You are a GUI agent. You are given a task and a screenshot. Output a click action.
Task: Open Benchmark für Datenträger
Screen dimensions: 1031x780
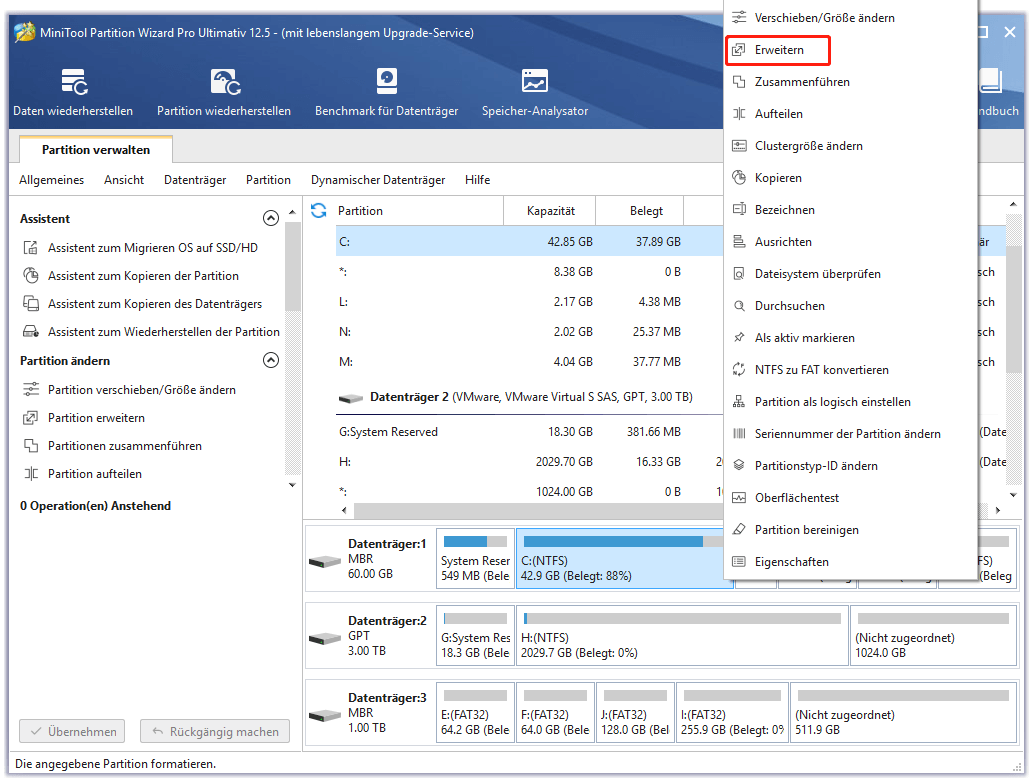tap(387, 92)
